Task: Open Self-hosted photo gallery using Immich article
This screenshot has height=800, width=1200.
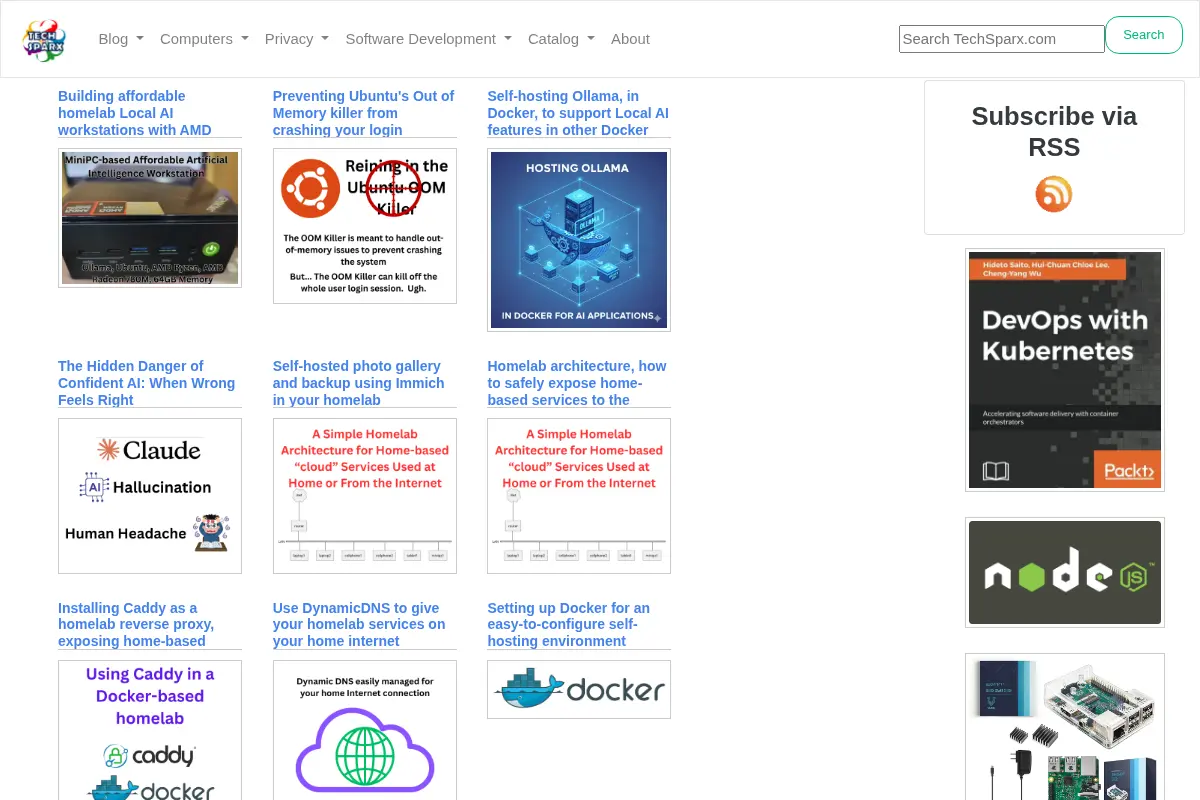Action: point(358,383)
